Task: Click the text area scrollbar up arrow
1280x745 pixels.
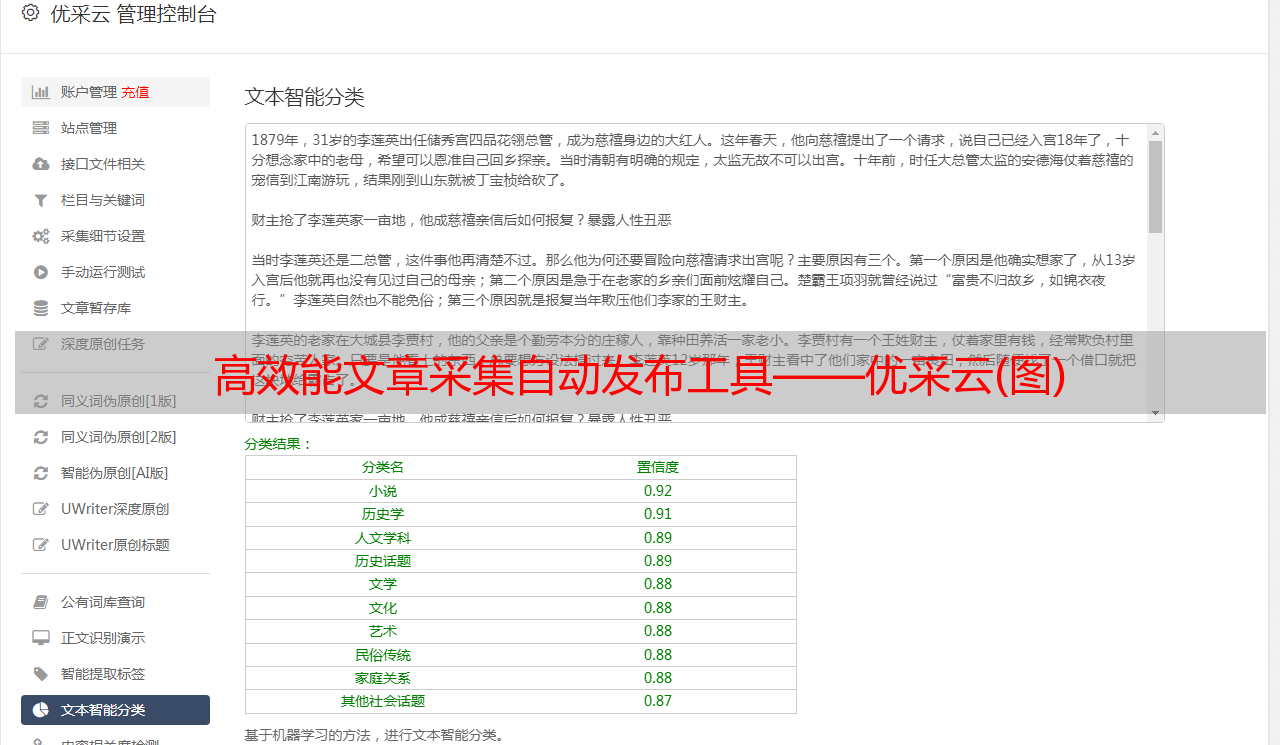Action: point(1155,132)
